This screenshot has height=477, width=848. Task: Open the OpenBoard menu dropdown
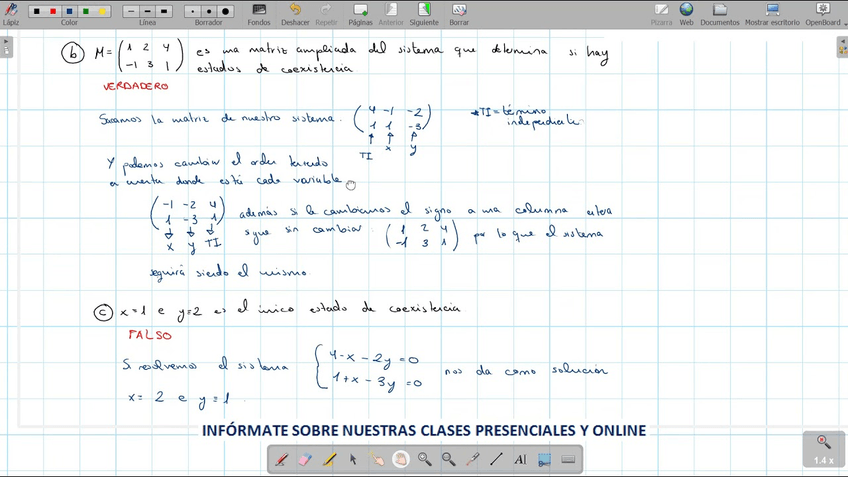tap(823, 13)
